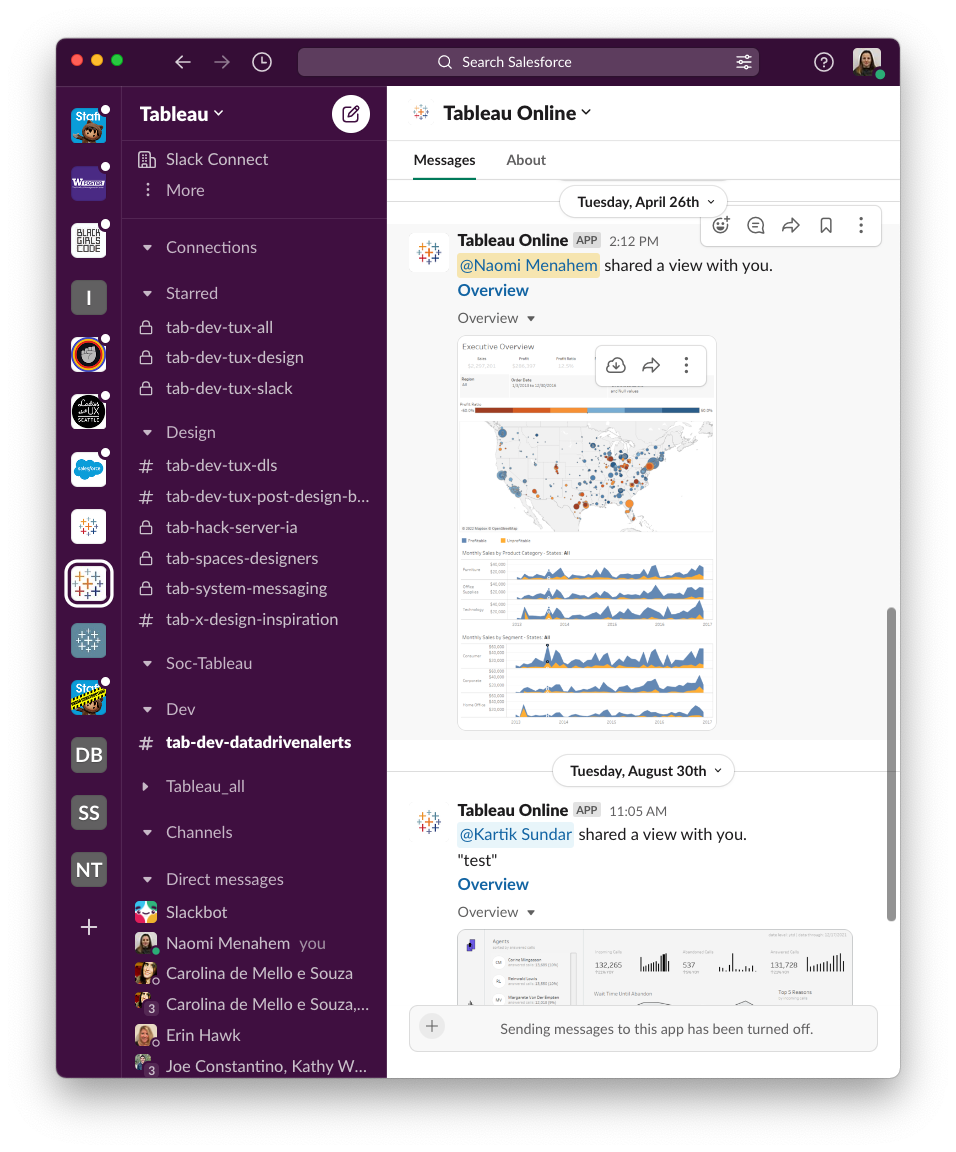This screenshot has width=956, height=1152.
Task: Collapse the Starred section
Action: click(x=147, y=294)
